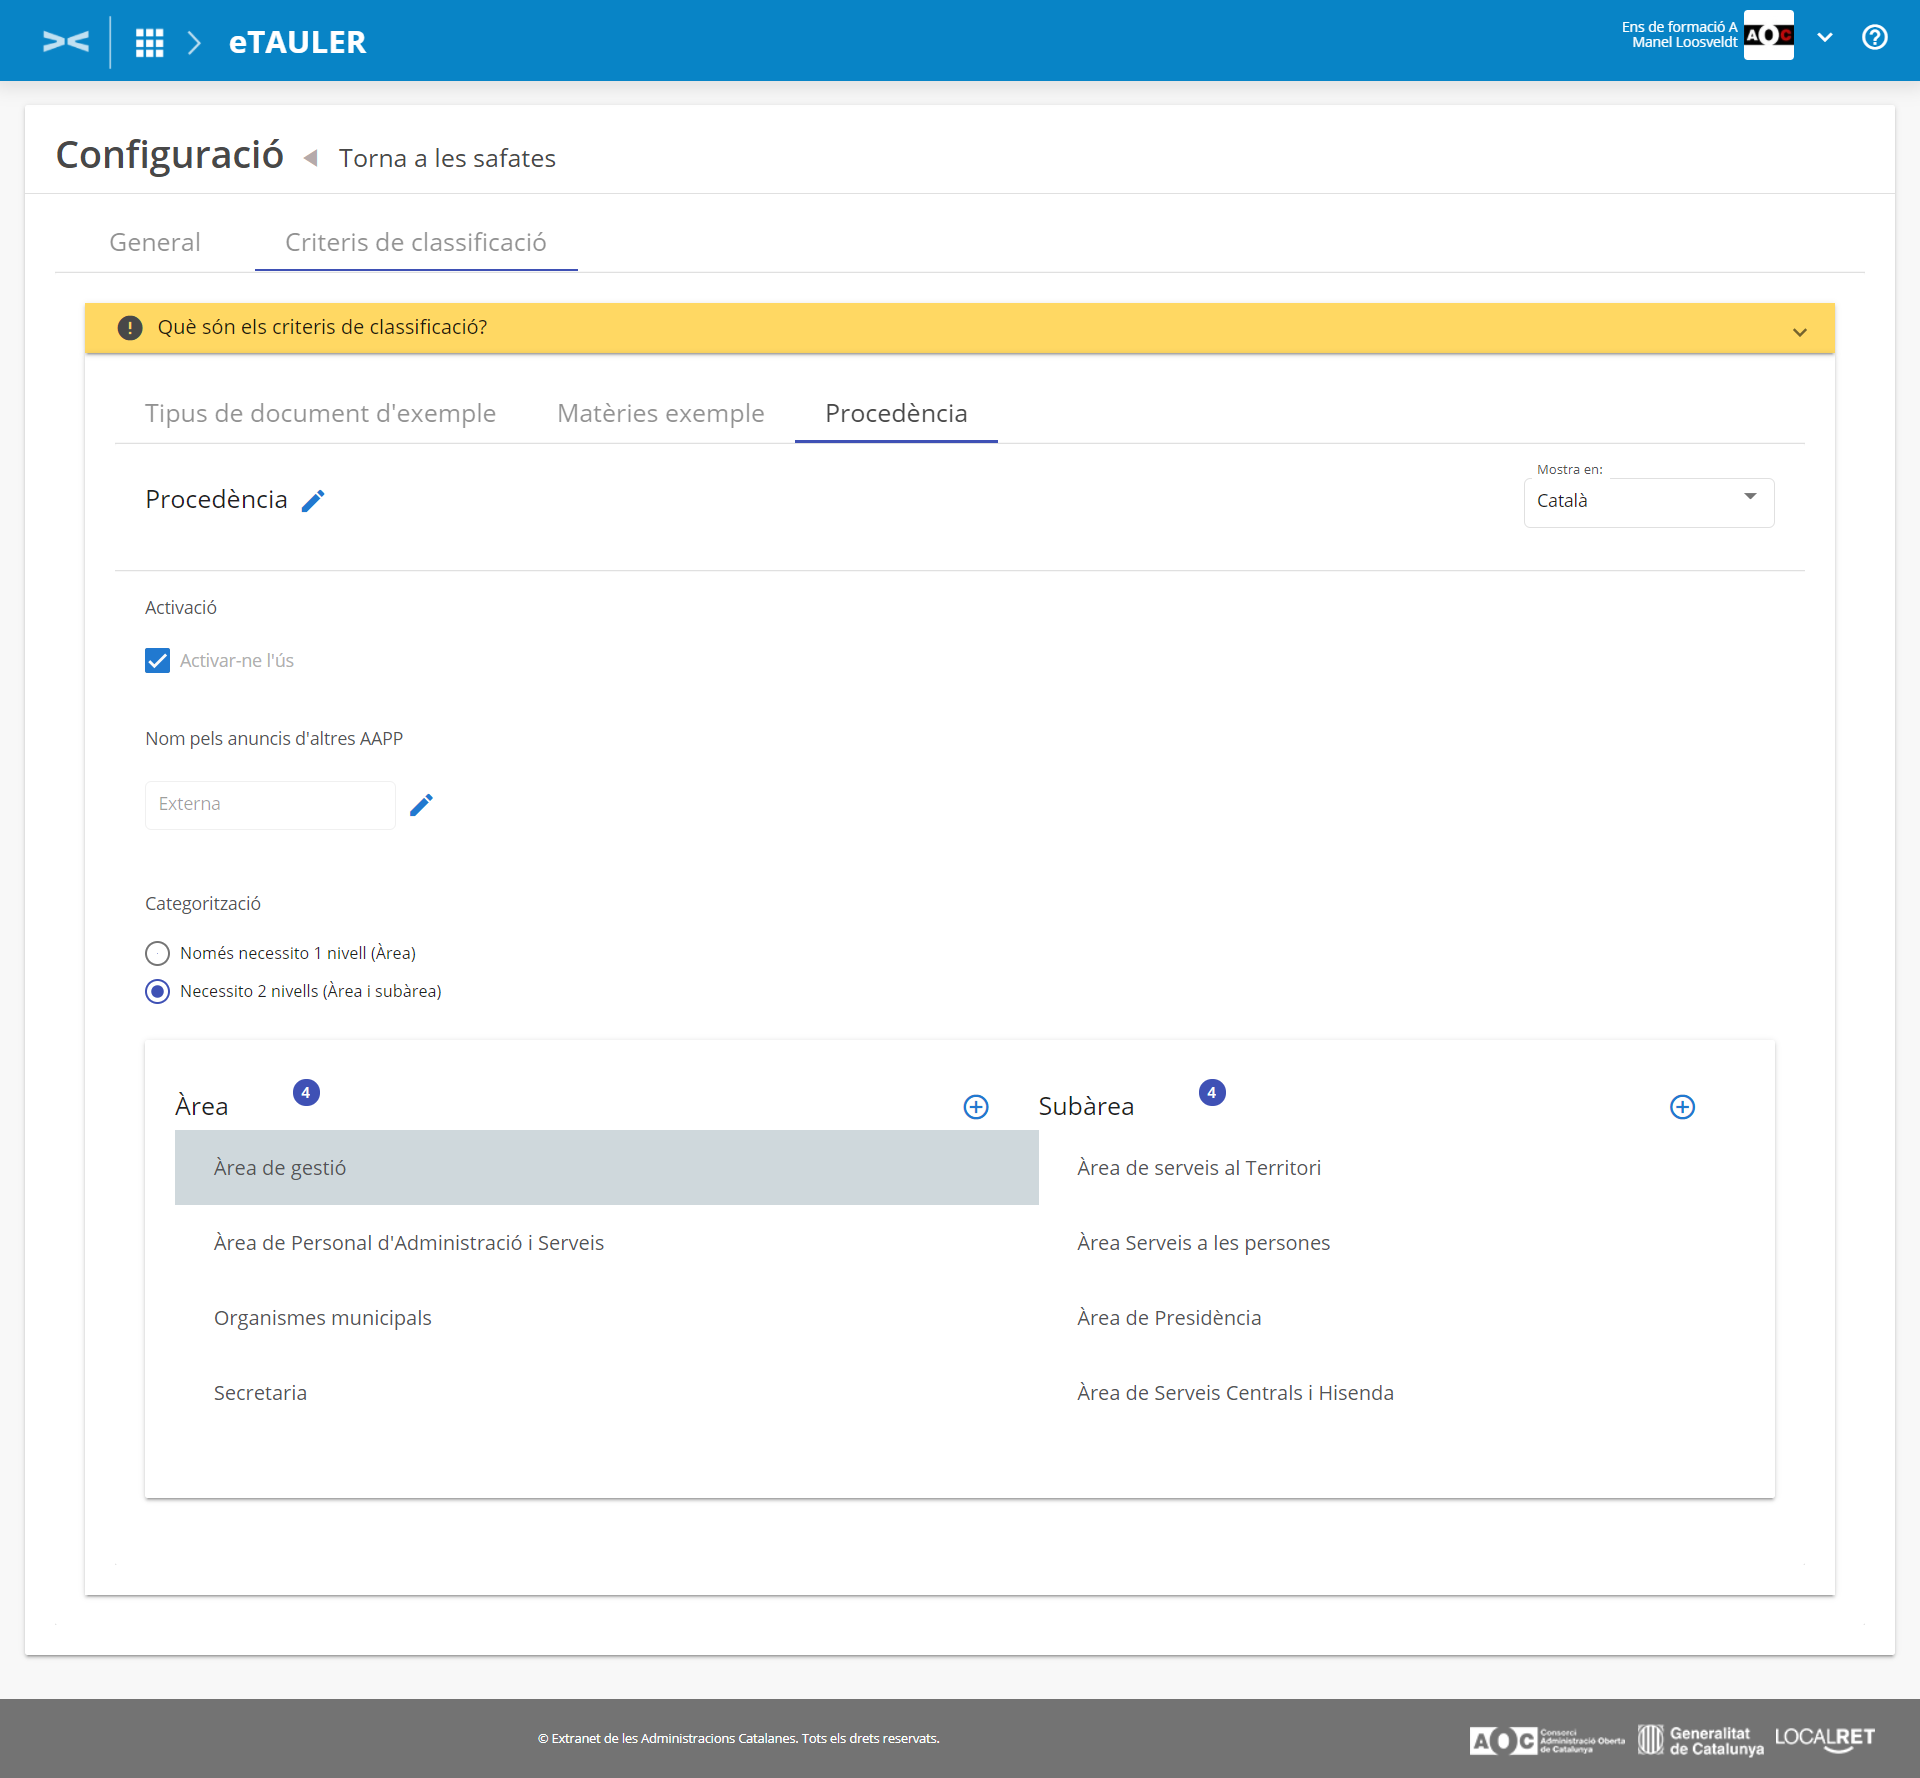1920x1778 pixels.
Task: Click the warning icon in yellow banner
Action: coord(130,328)
